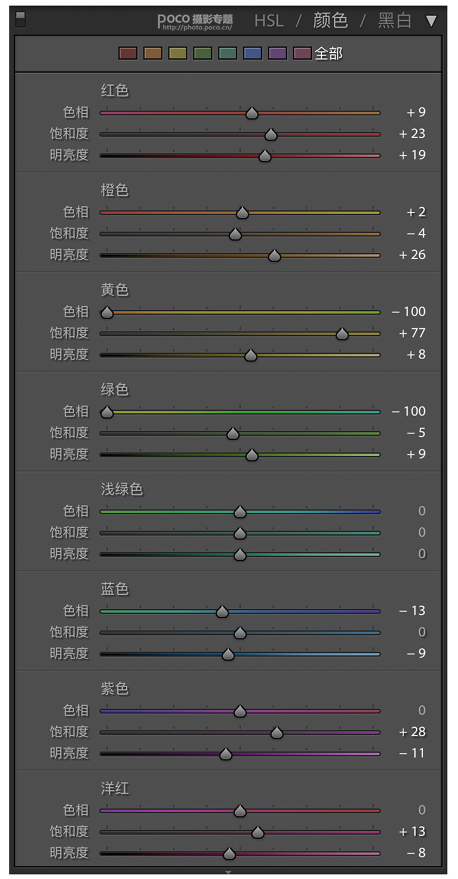The width and height of the screenshot is (458, 879).
Task: Toggle the HSL panel on/off switch
Action: pyautogui.click(x=20, y=20)
